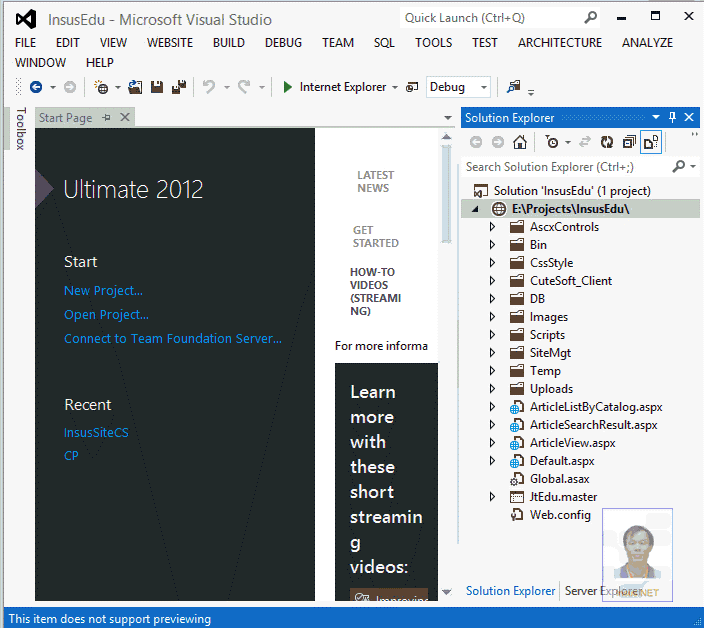Click the Navigate Forward toolbar icon

click(x=70, y=87)
